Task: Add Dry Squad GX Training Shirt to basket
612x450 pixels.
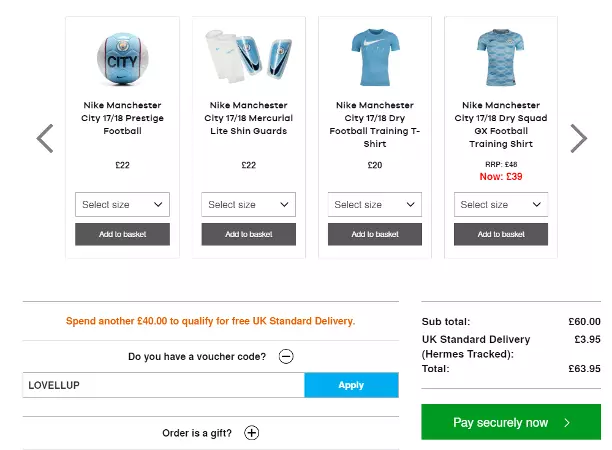Action: click(x=501, y=234)
